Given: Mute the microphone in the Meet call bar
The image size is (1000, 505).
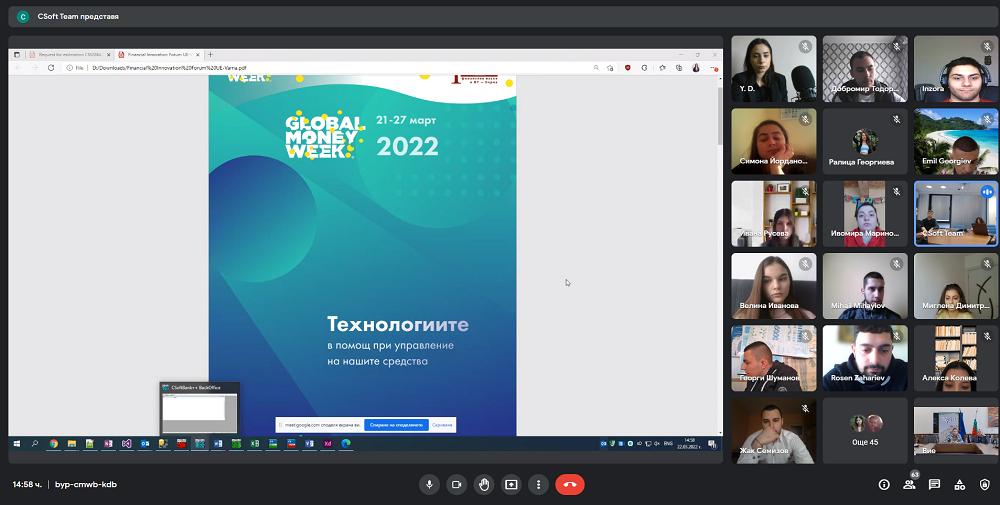Looking at the screenshot, I should (x=429, y=485).
